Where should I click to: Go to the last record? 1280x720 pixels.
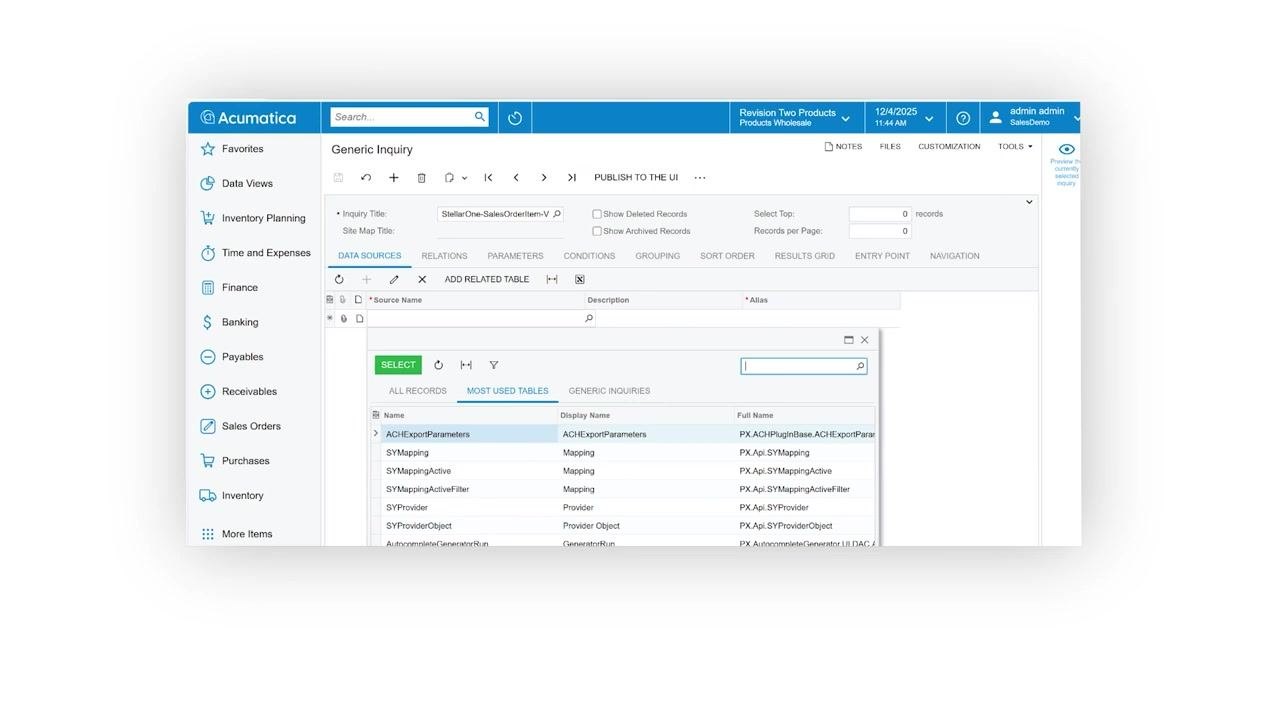[x=572, y=178]
